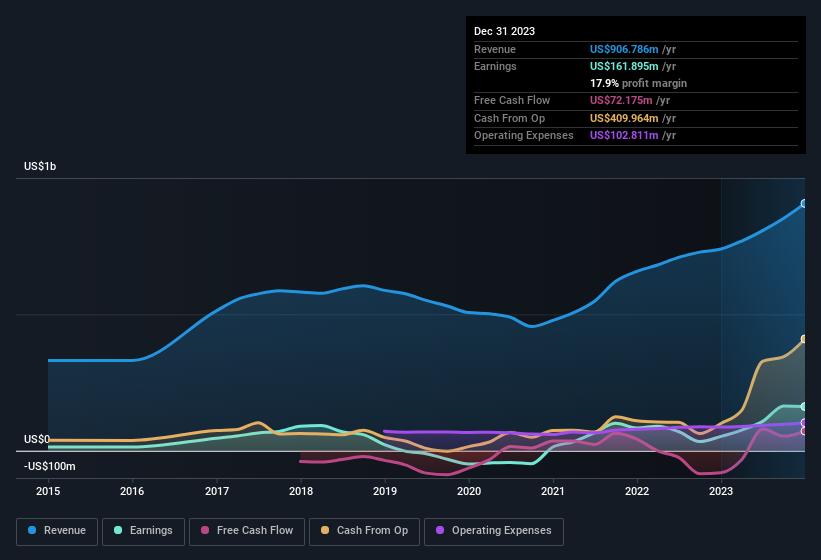Click the 2016 x-axis label
This screenshot has width=821, height=560.
[132, 491]
